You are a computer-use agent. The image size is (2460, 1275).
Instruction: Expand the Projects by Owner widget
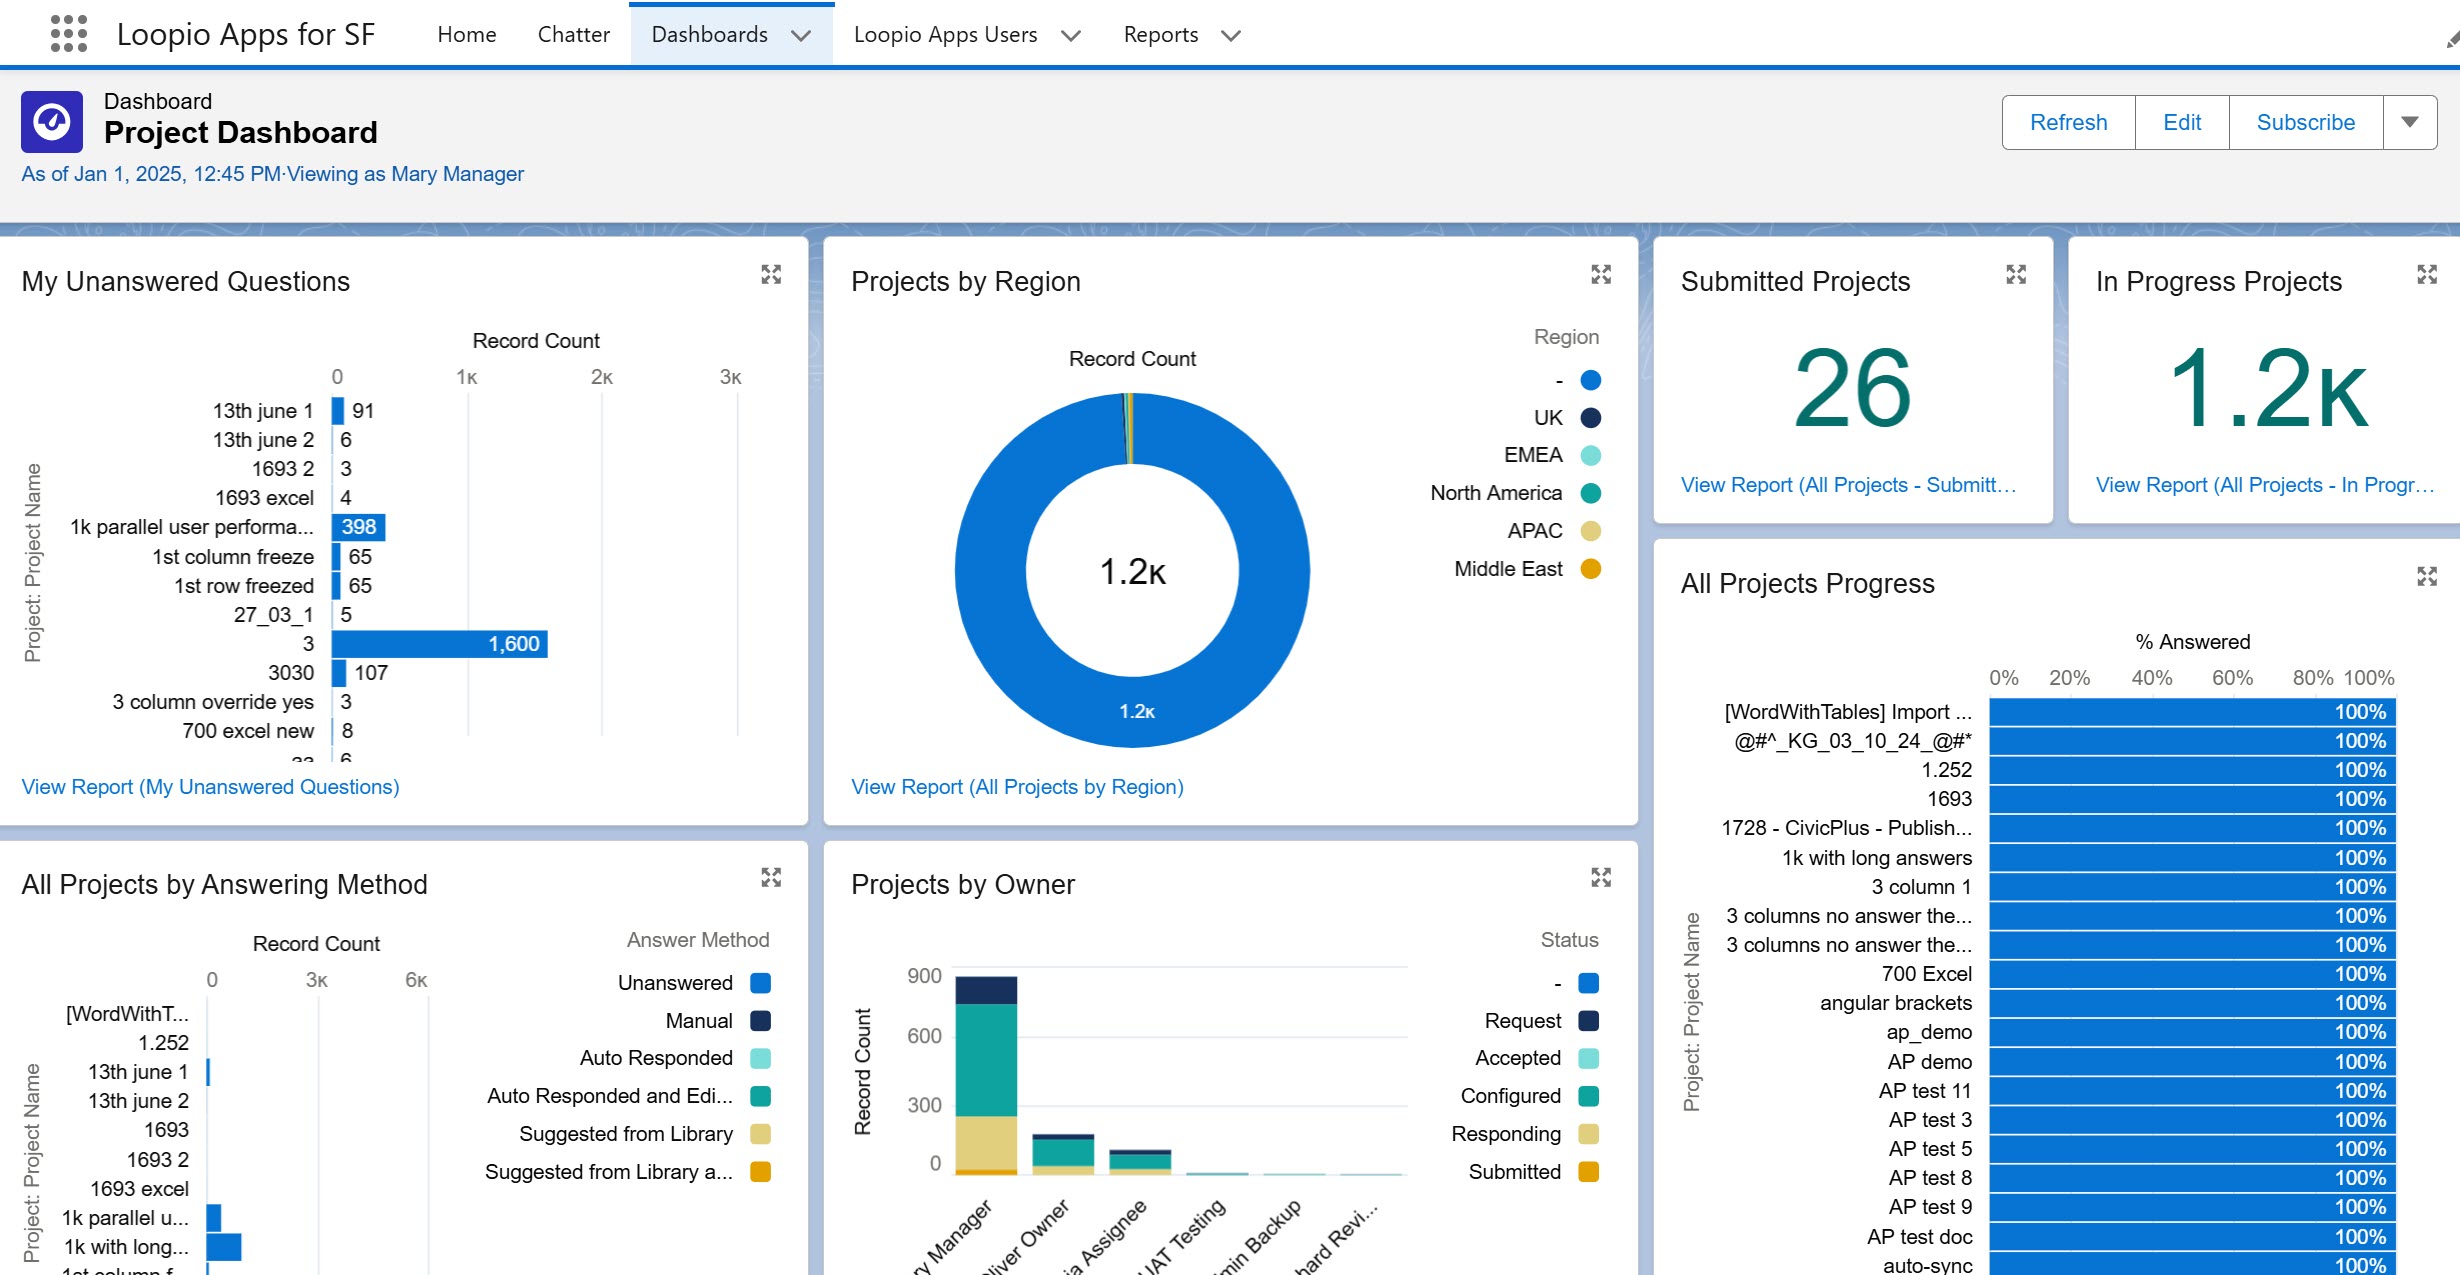(1601, 877)
